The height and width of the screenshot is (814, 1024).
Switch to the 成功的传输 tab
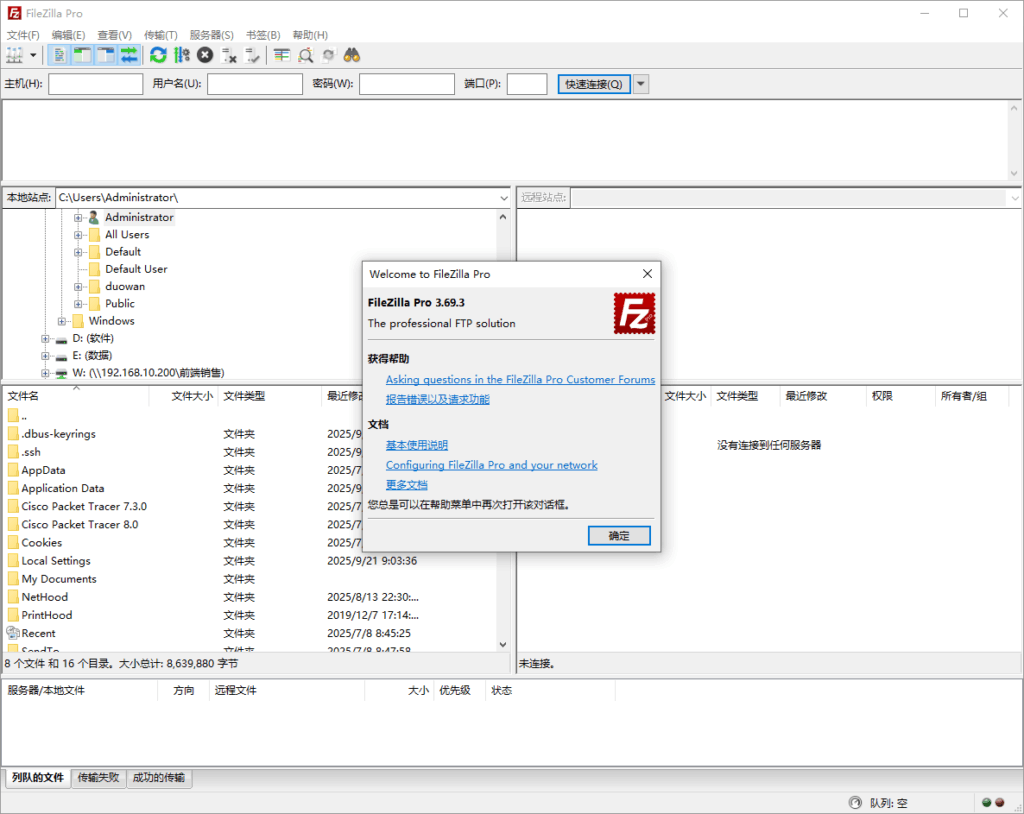pyautogui.click(x=158, y=777)
